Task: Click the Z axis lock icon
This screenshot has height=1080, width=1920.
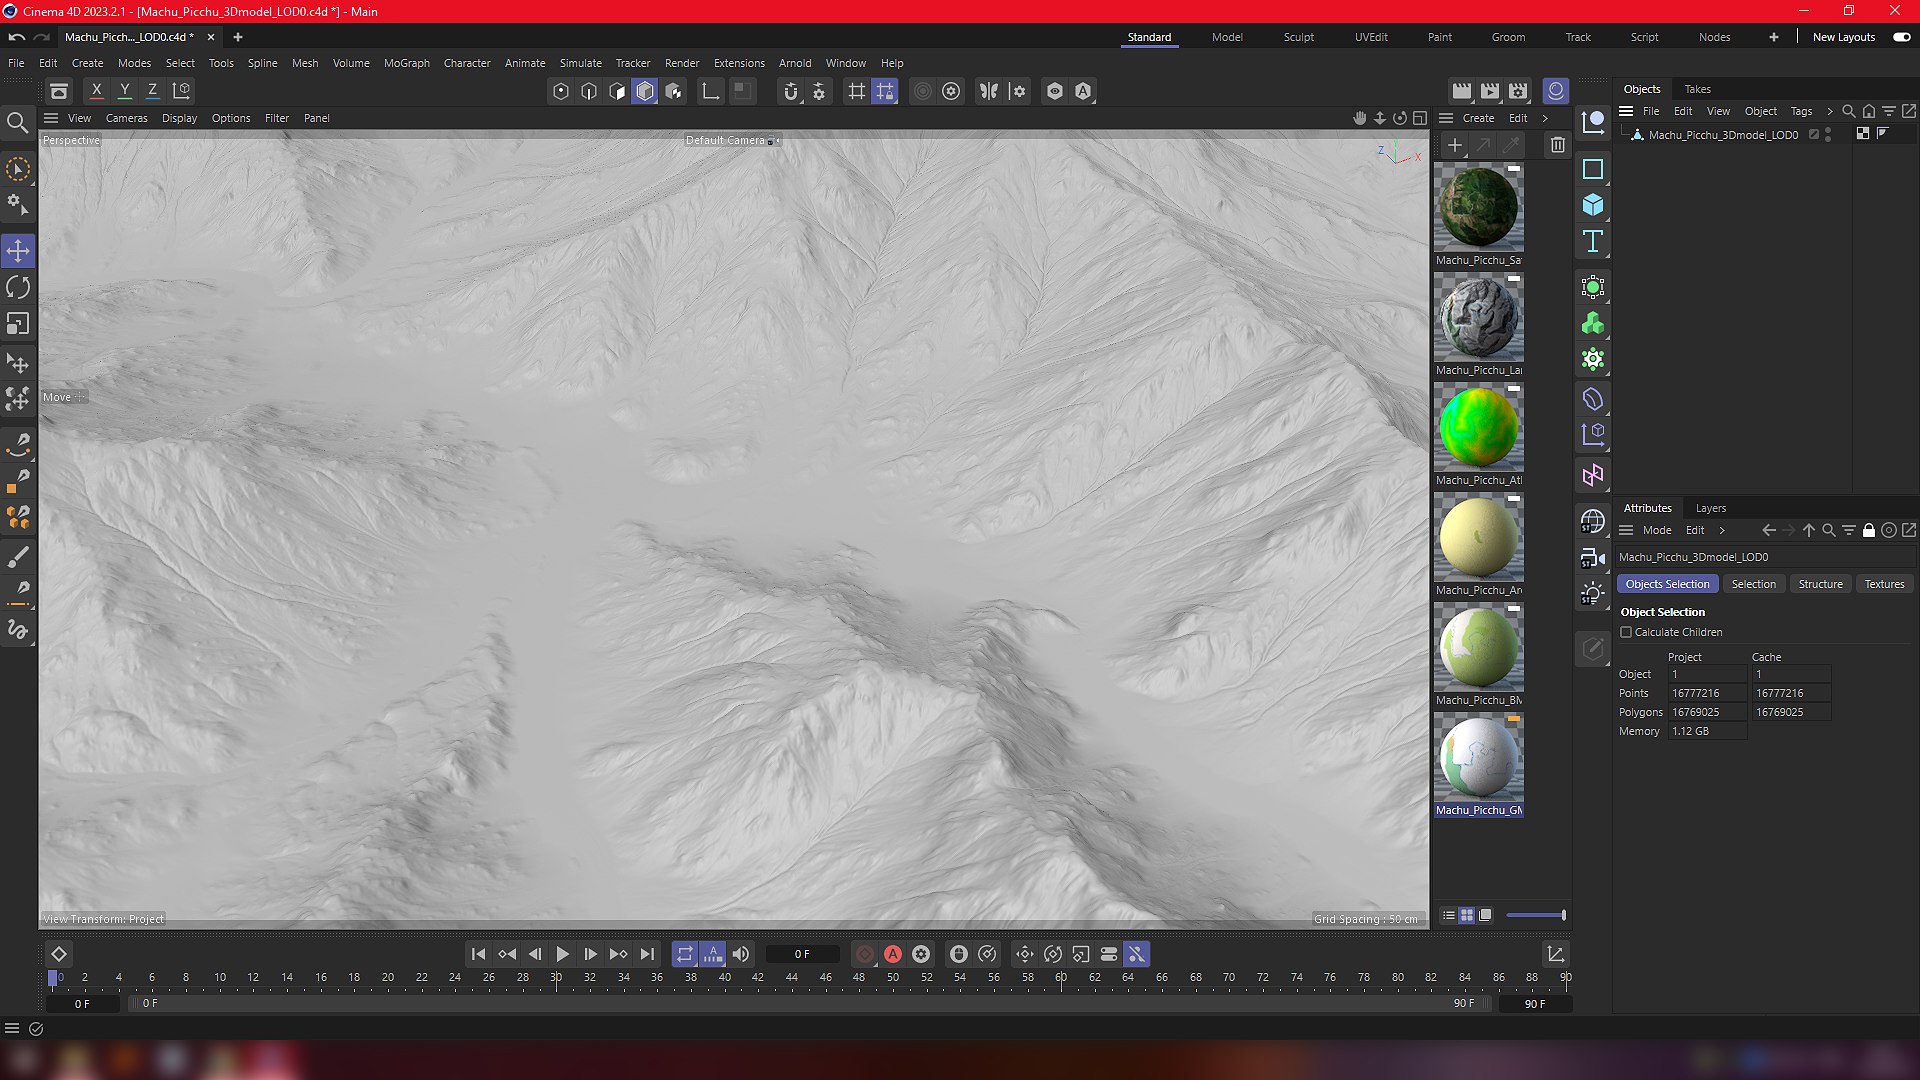Action: click(152, 90)
